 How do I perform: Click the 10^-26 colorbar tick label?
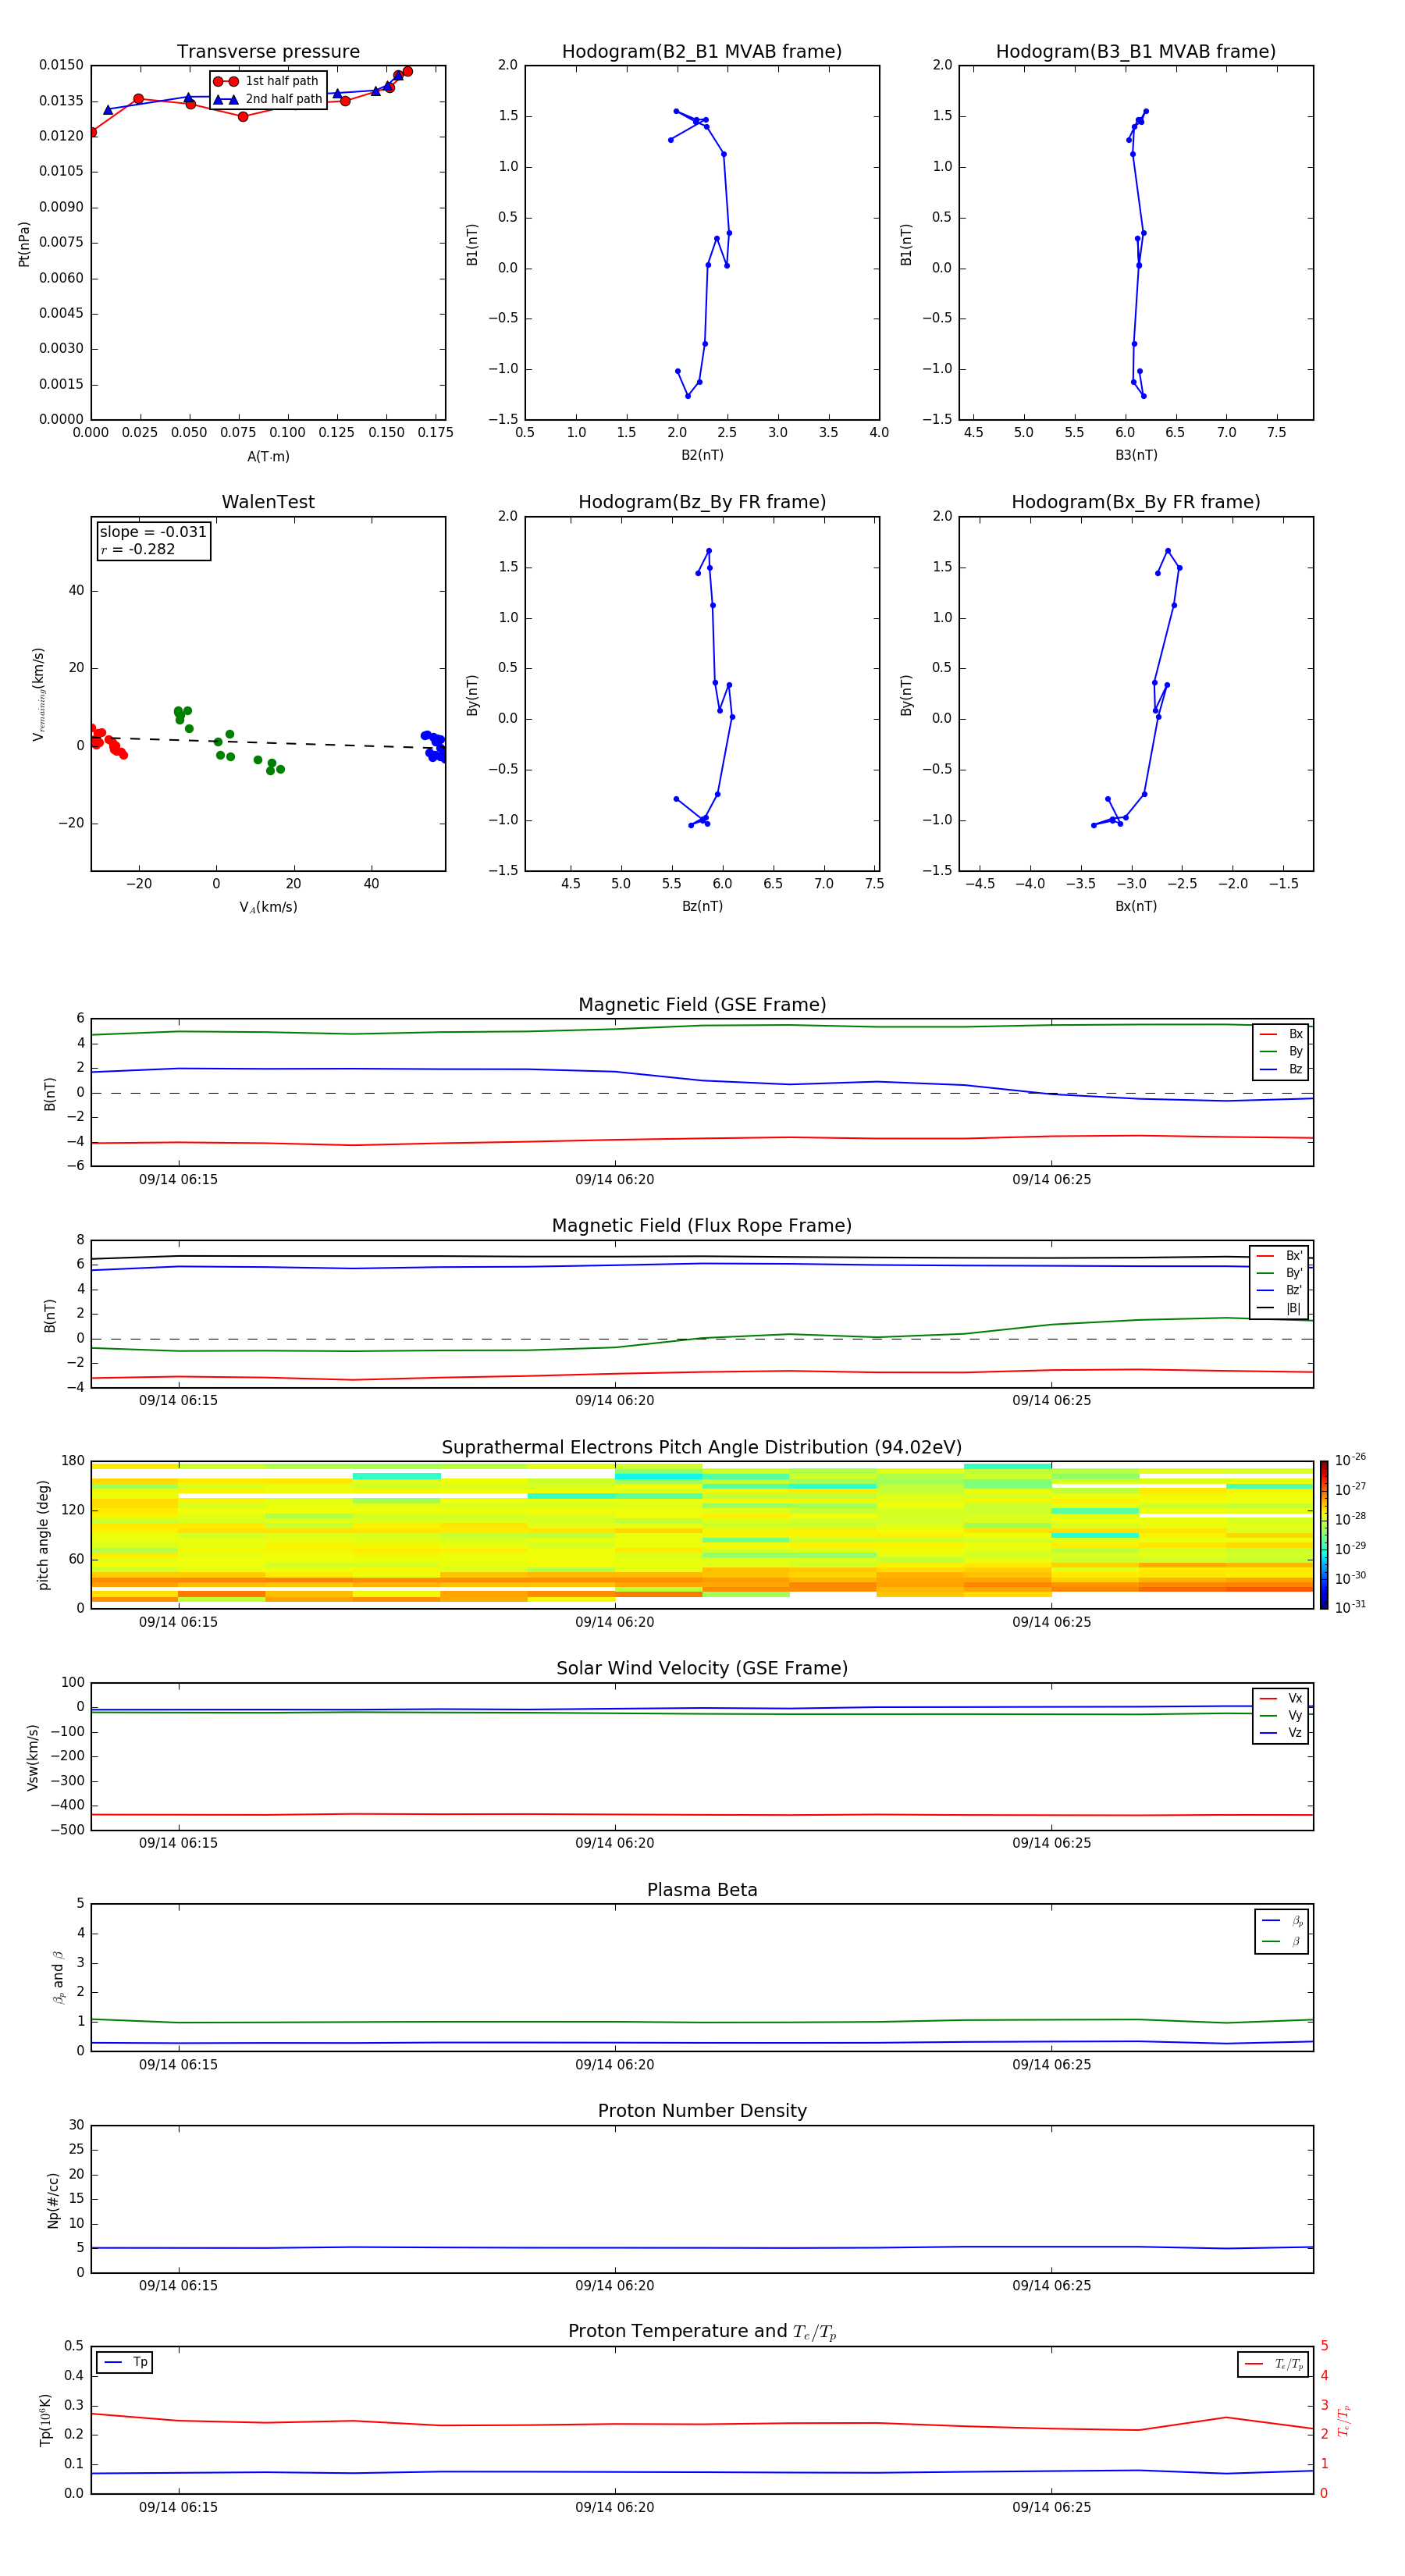[1350, 1460]
